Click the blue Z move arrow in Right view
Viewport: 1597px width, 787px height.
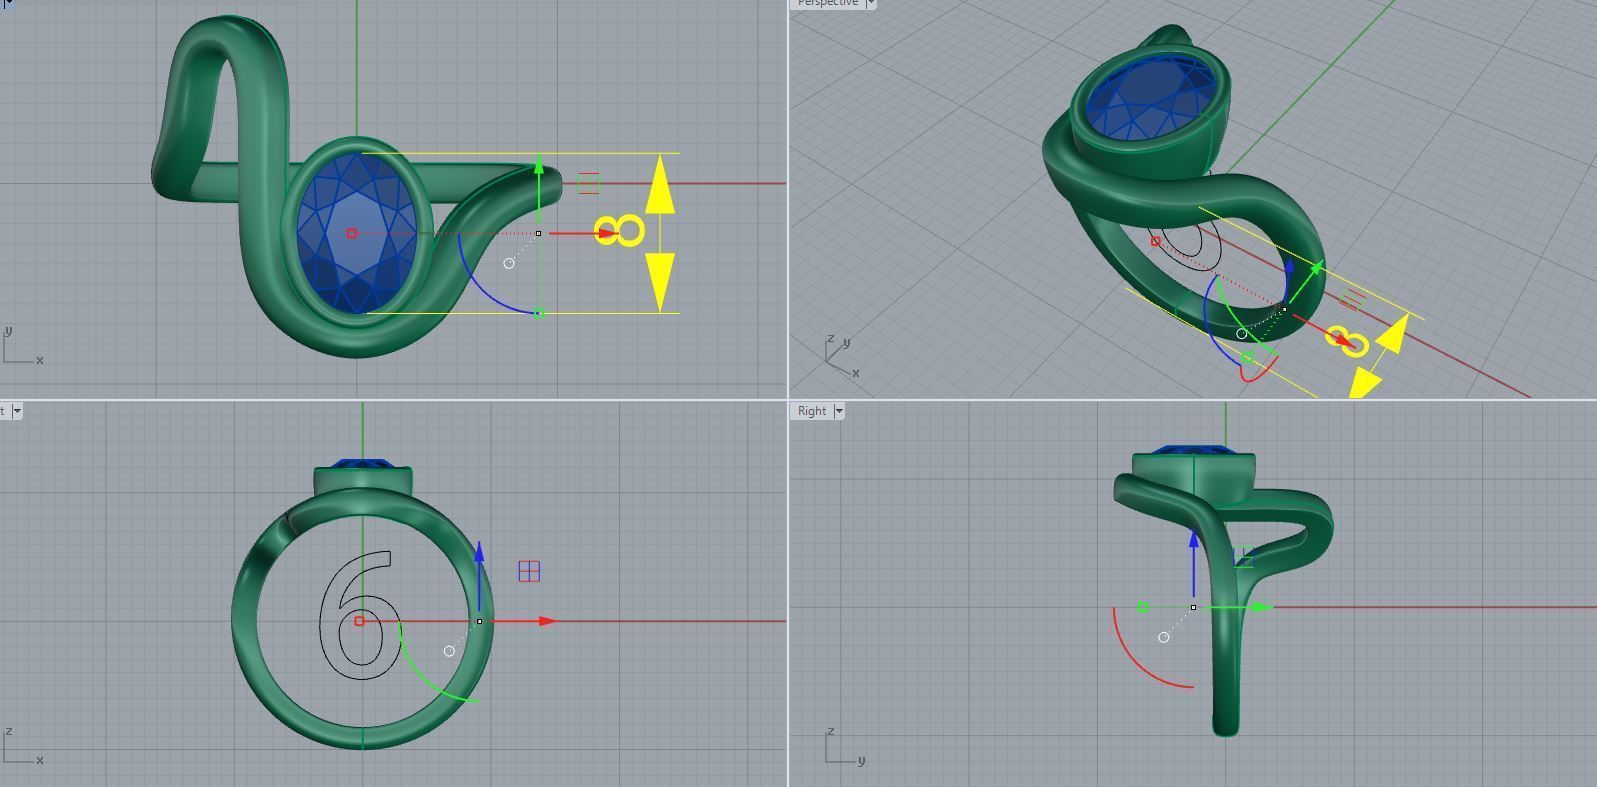[1193, 565]
